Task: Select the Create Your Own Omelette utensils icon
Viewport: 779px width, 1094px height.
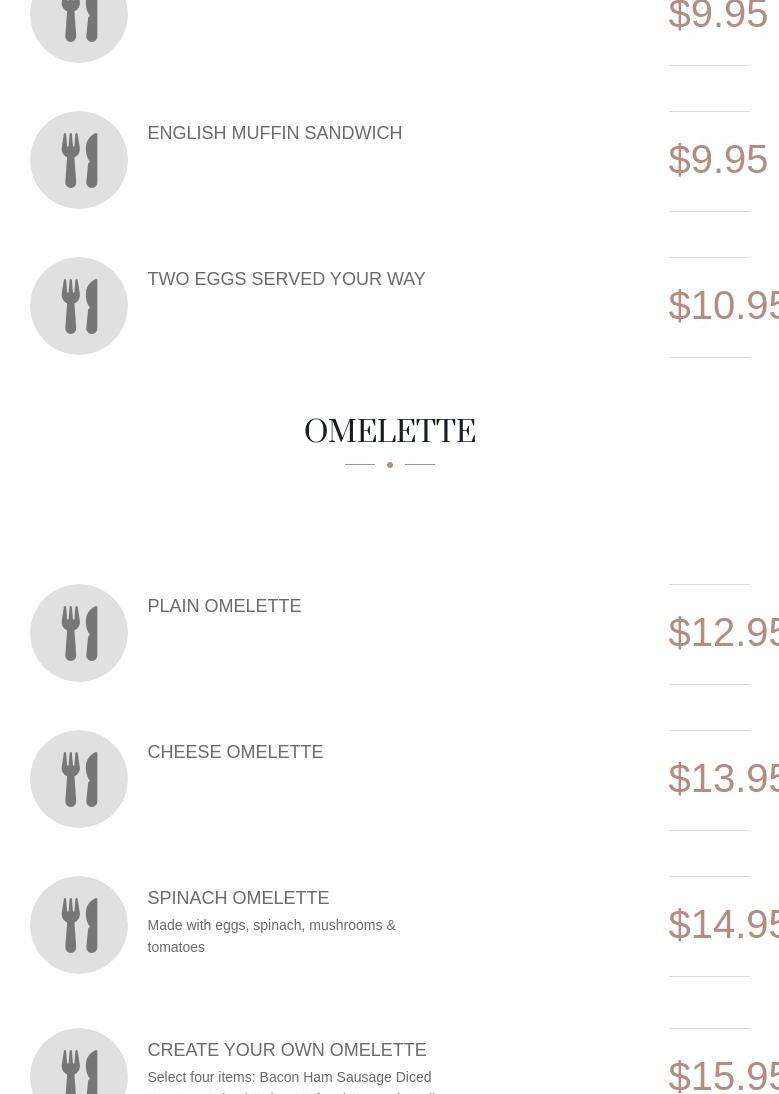Action: 79,1068
